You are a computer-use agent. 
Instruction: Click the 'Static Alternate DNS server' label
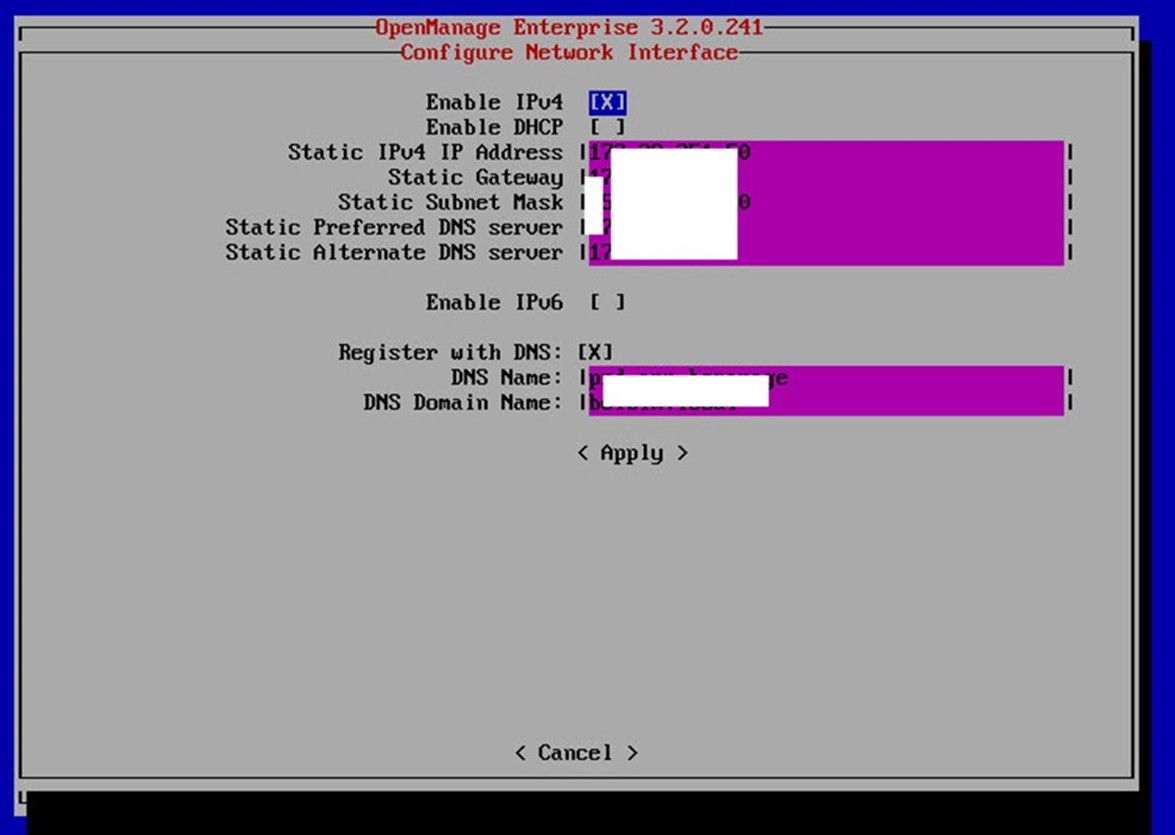394,253
